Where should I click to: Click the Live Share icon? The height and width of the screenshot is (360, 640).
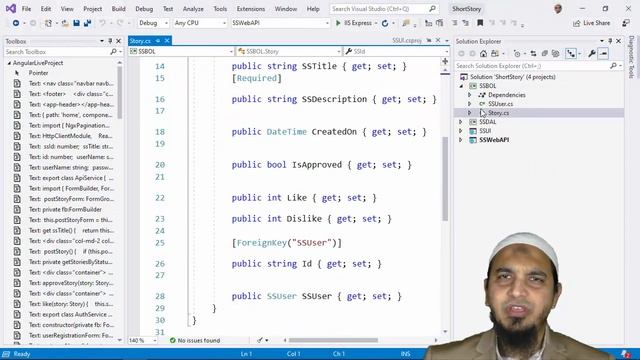(x=576, y=23)
